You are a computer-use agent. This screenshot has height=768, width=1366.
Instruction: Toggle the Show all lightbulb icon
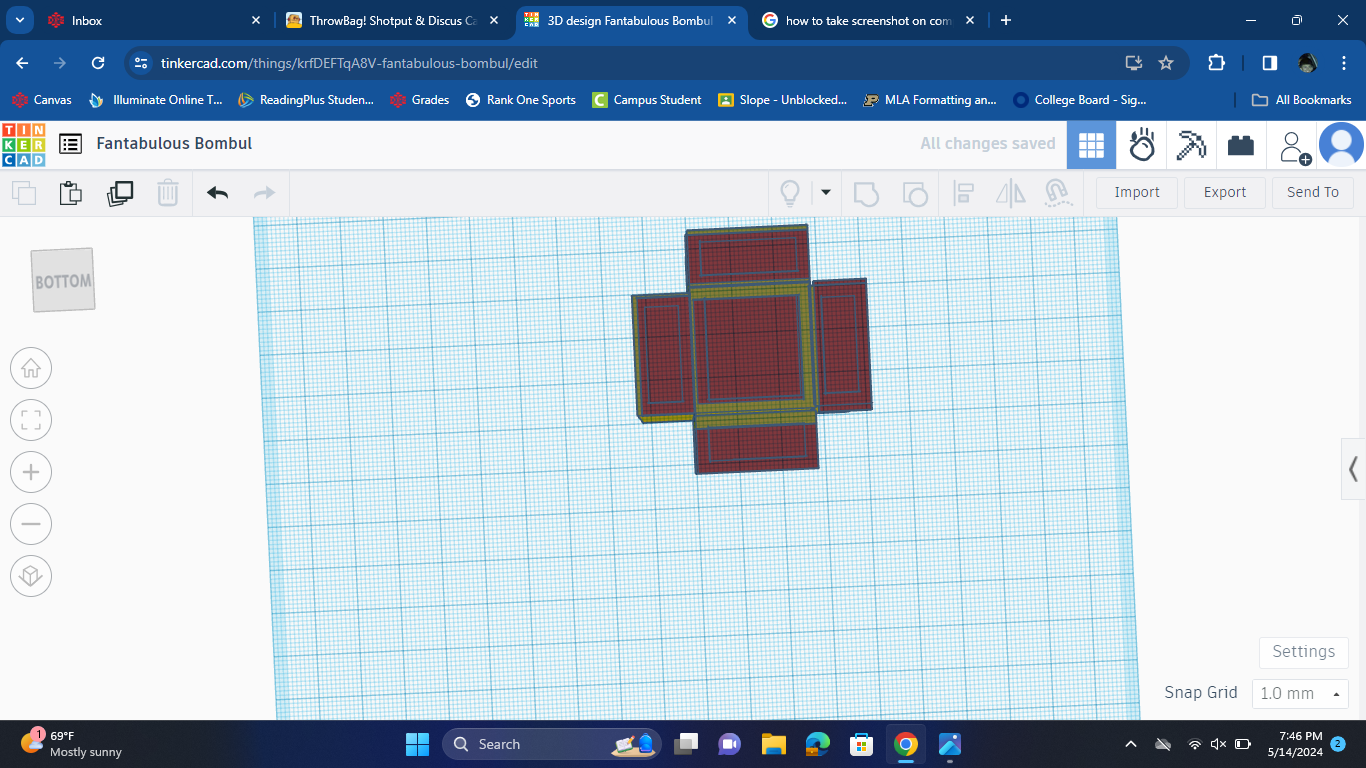click(x=790, y=193)
